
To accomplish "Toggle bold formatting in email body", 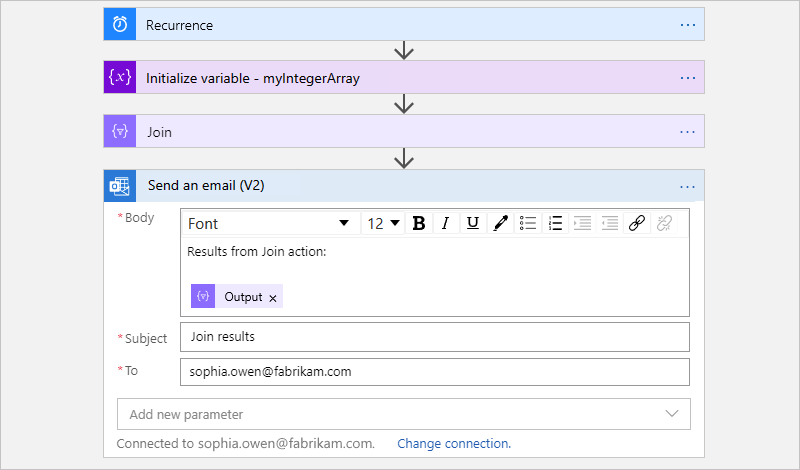I will [419, 223].
